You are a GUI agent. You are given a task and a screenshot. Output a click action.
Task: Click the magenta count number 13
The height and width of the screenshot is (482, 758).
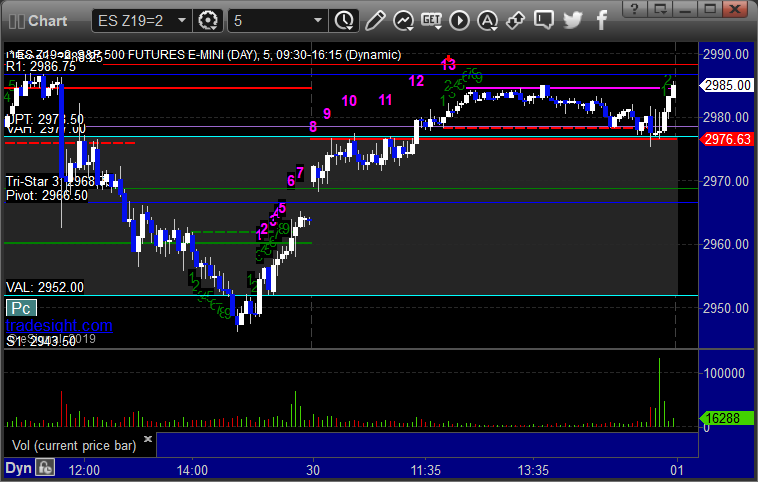(448, 64)
